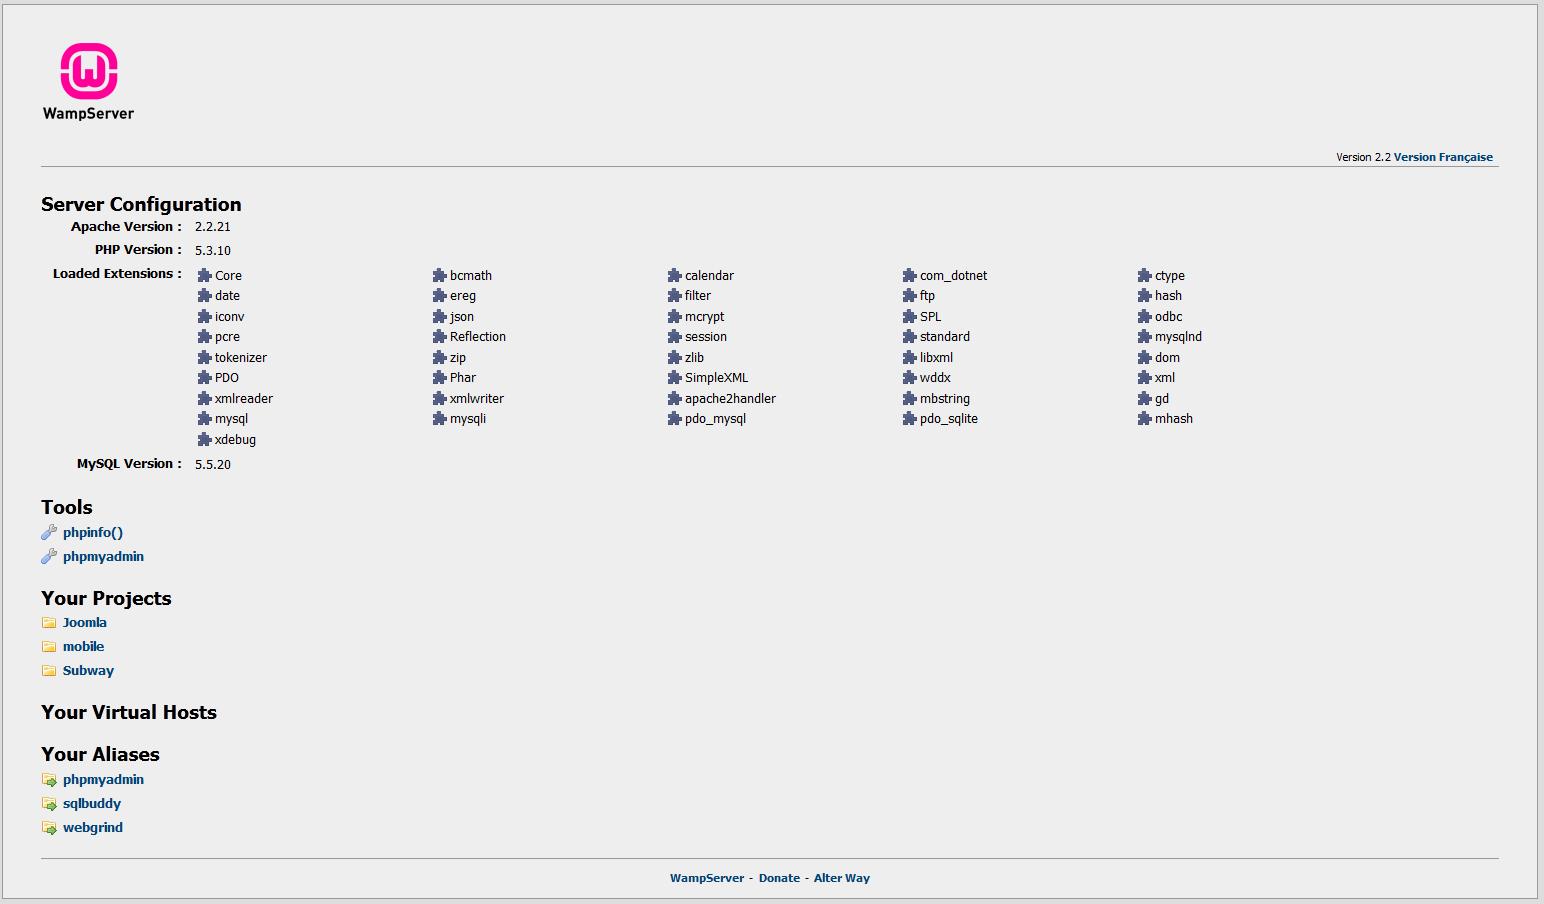1544x904 pixels.
Task: Click the puzzle icon beside mysqli
Action: point(440,418)
